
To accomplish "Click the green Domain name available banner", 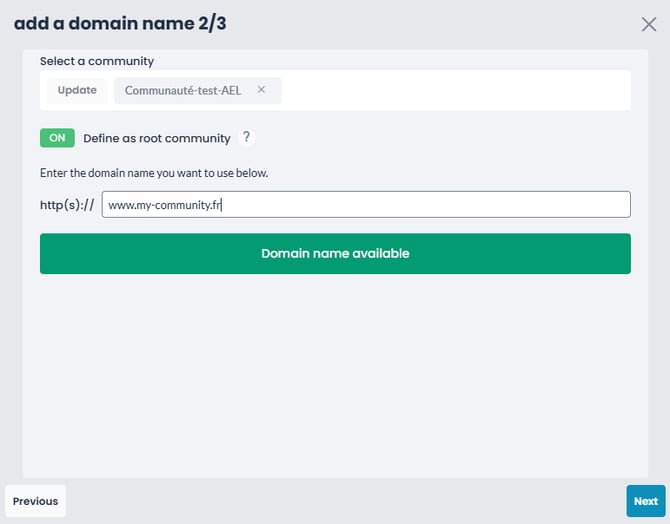I will pos(335,253).
